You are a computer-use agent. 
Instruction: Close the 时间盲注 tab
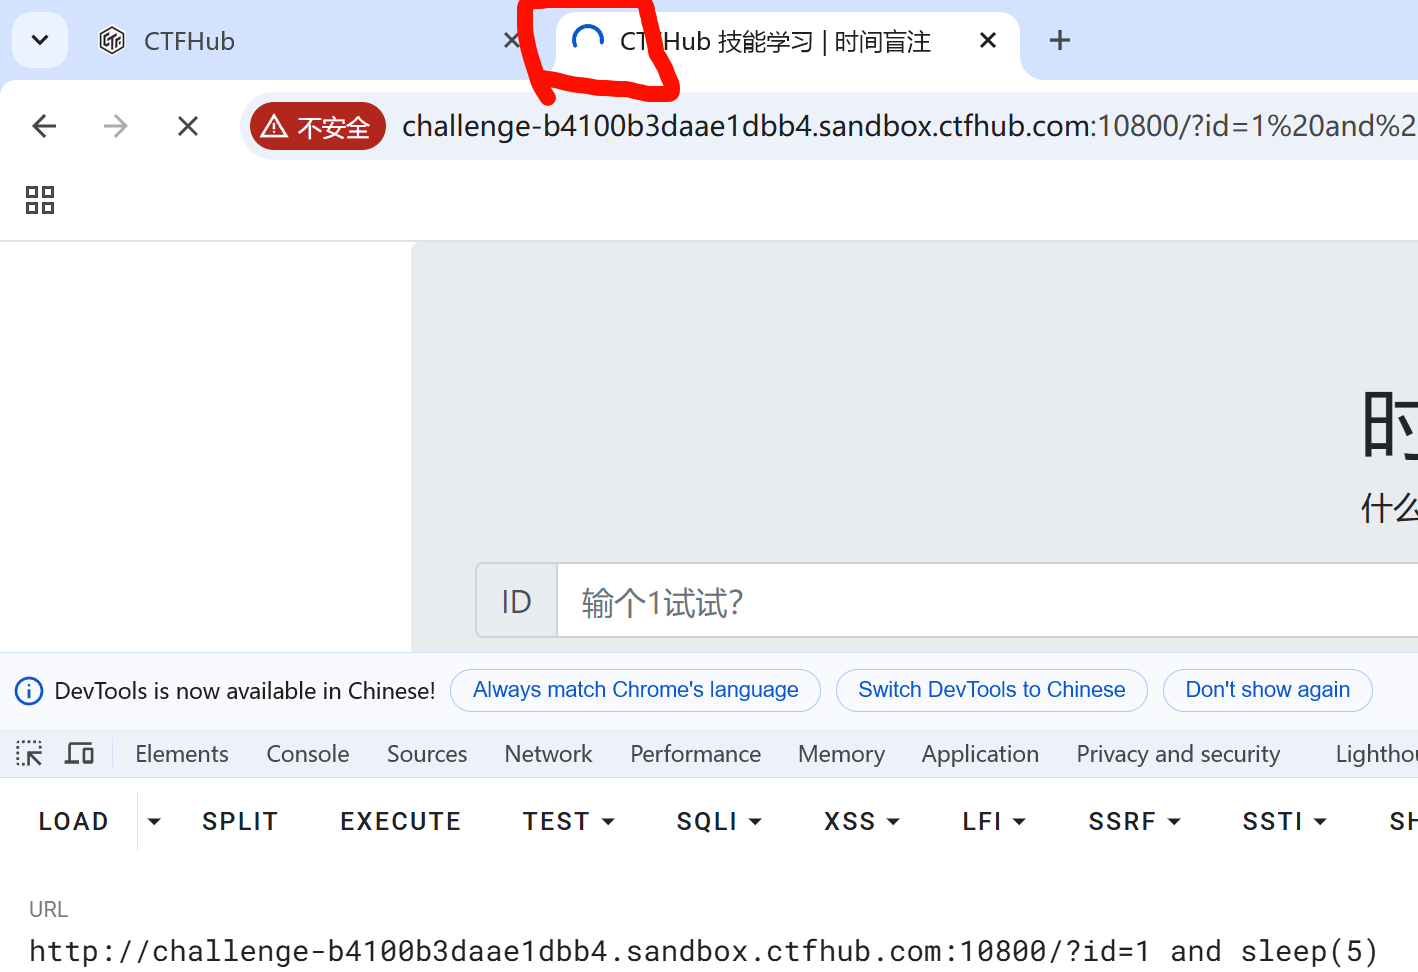click(988, 40)
